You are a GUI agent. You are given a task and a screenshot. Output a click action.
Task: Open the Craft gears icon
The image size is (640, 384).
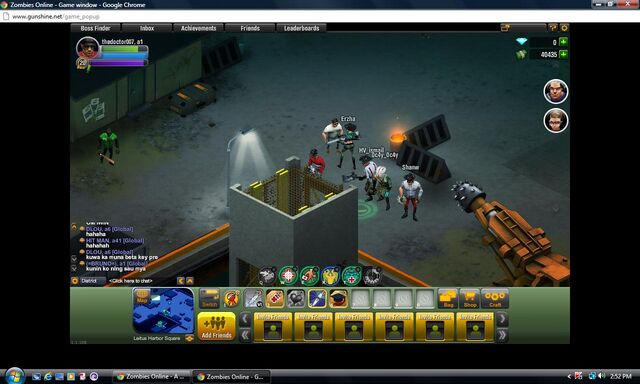[x=495, y=299]
